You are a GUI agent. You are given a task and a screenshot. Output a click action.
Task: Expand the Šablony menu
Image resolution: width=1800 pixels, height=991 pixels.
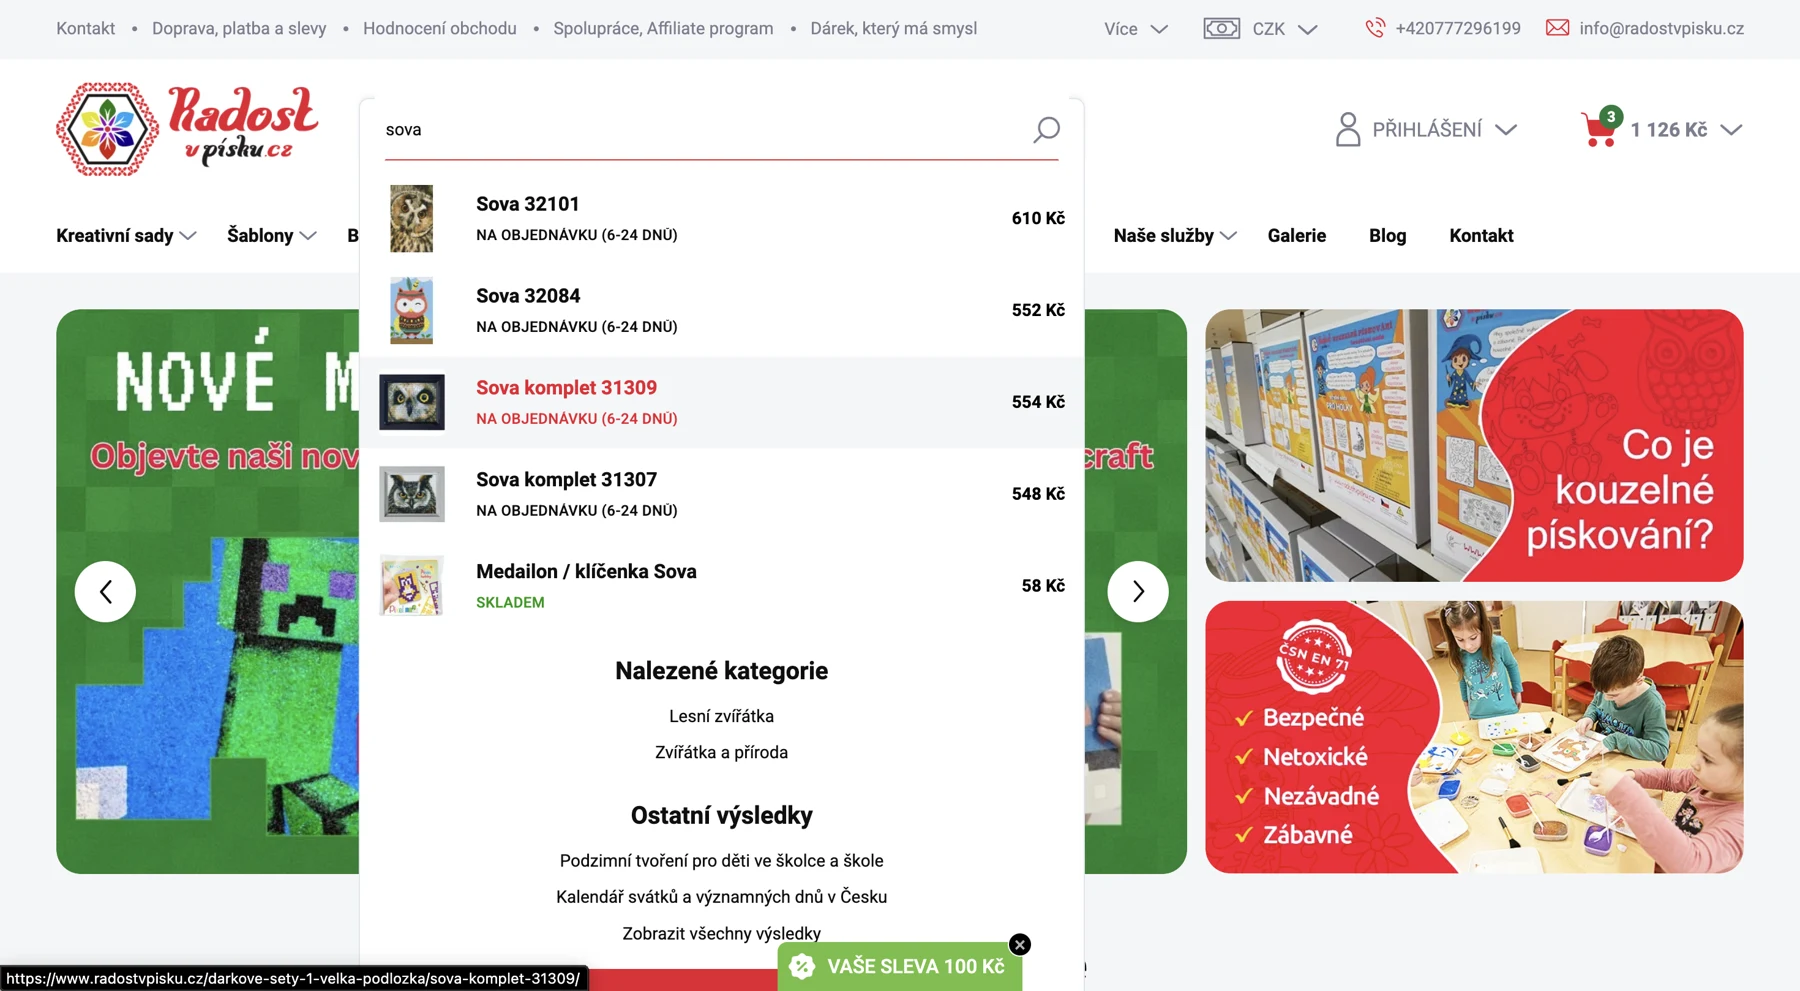point(271,236)
